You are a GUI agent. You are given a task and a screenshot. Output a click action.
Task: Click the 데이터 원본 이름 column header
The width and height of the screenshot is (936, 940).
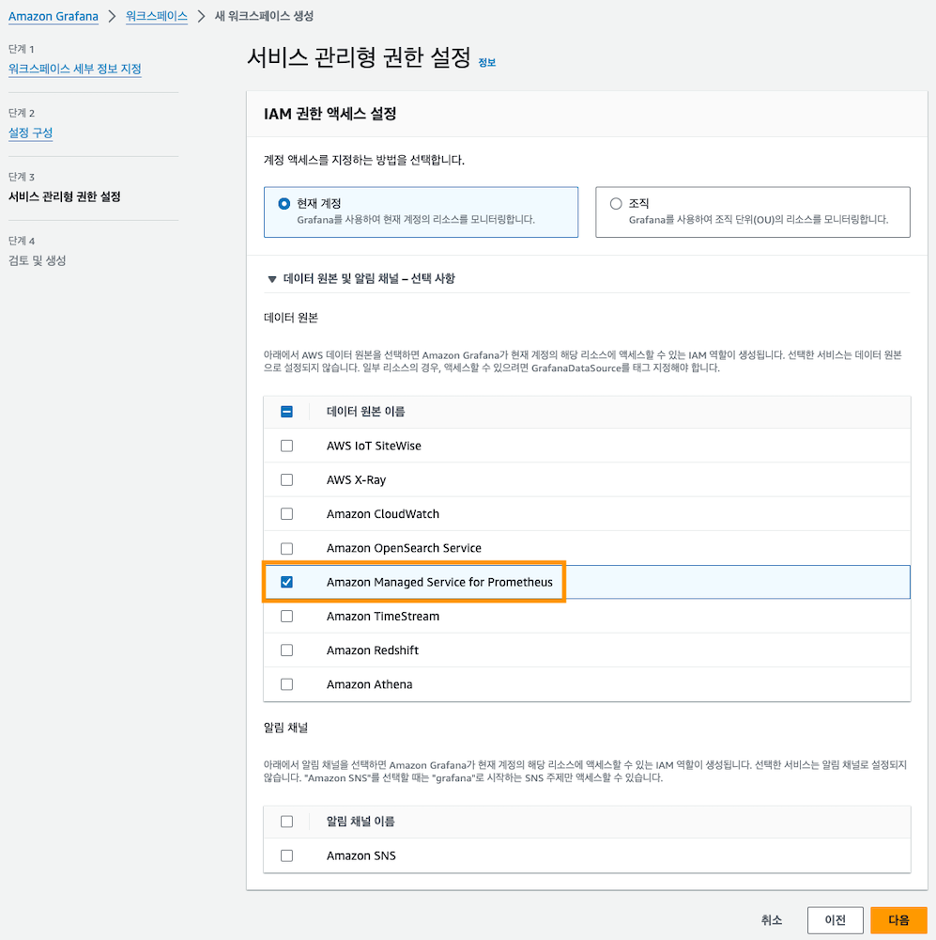click(366, 412)
